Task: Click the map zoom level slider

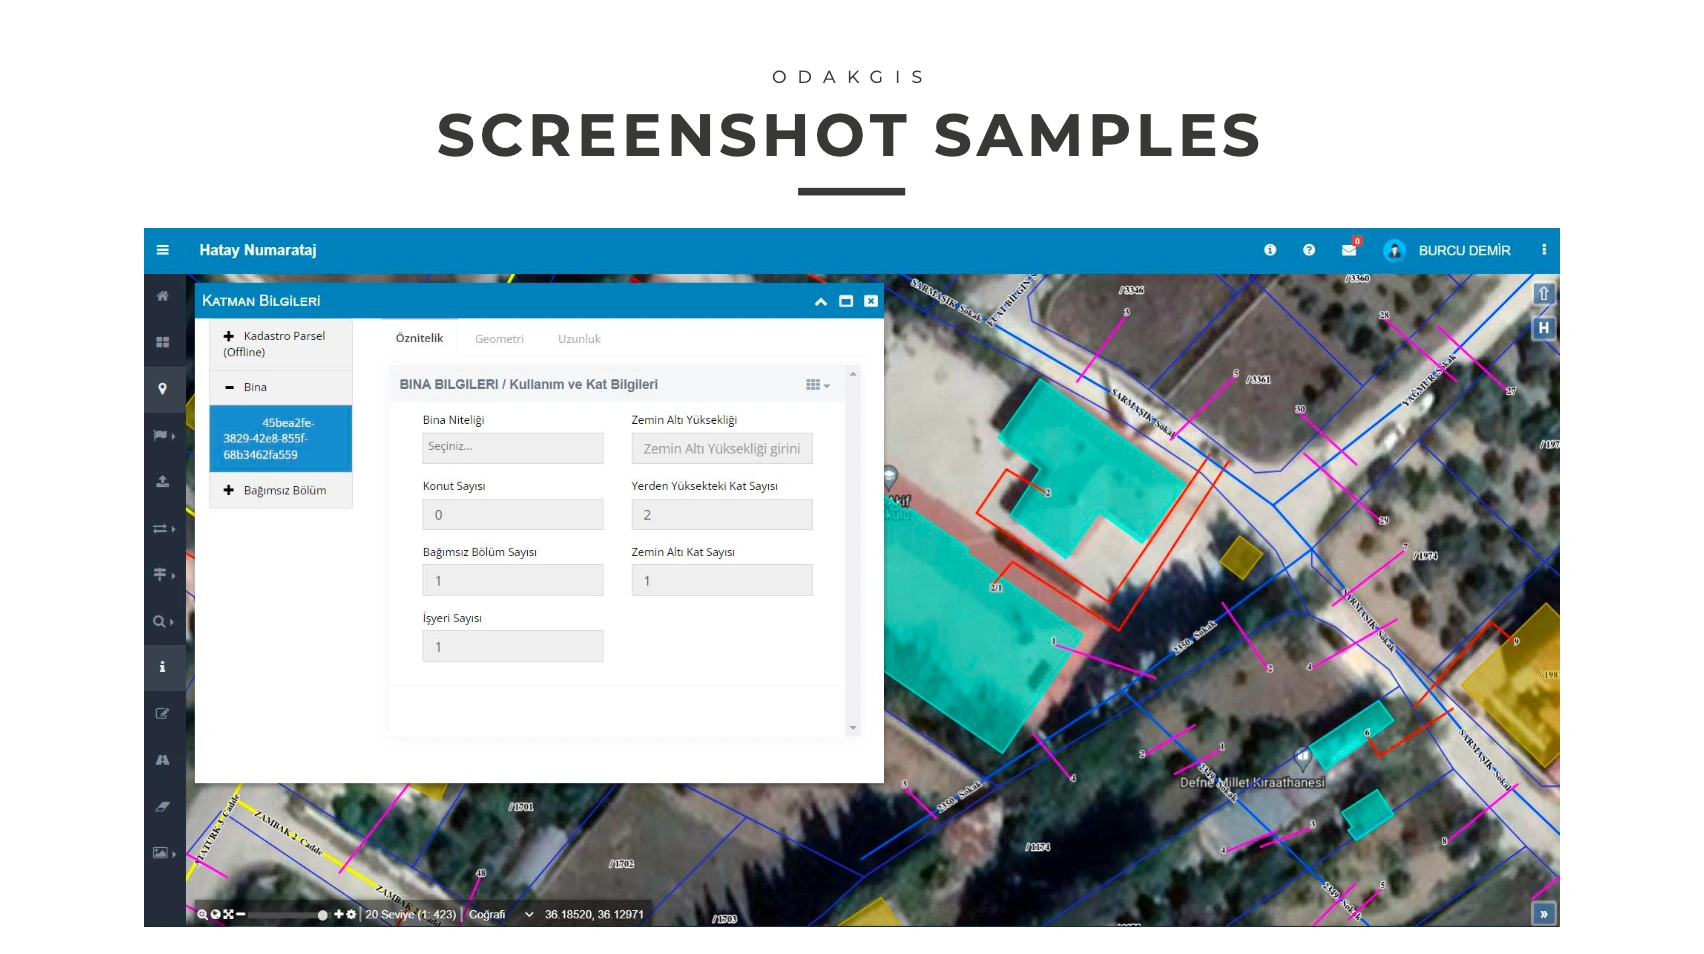Action: click(285, 914)
